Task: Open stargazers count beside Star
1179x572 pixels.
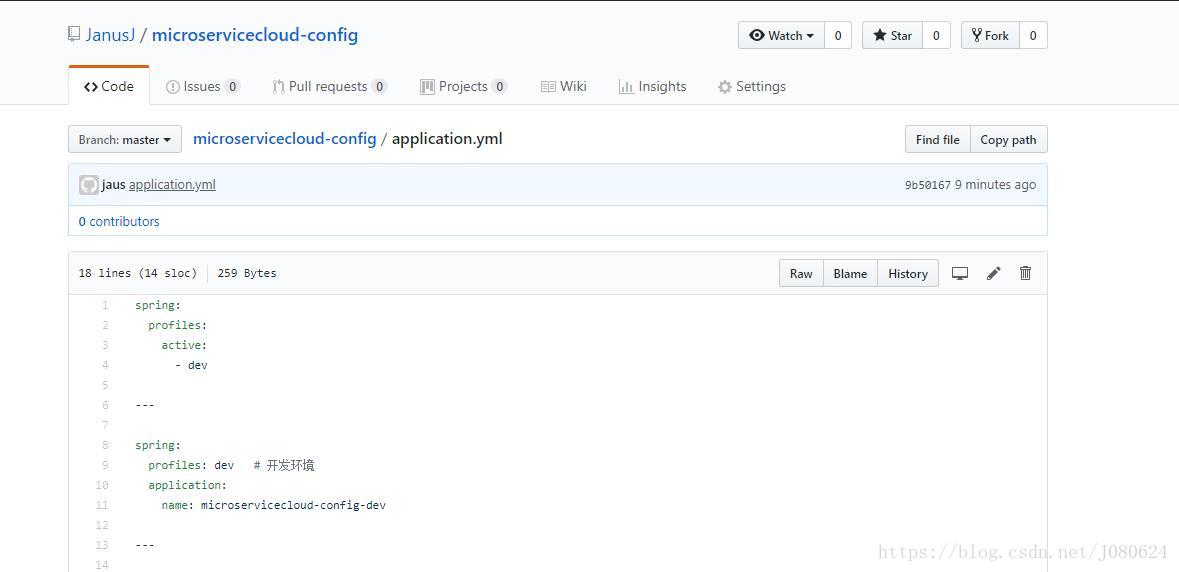Action: pyautogui.click(x=936, y=35)
